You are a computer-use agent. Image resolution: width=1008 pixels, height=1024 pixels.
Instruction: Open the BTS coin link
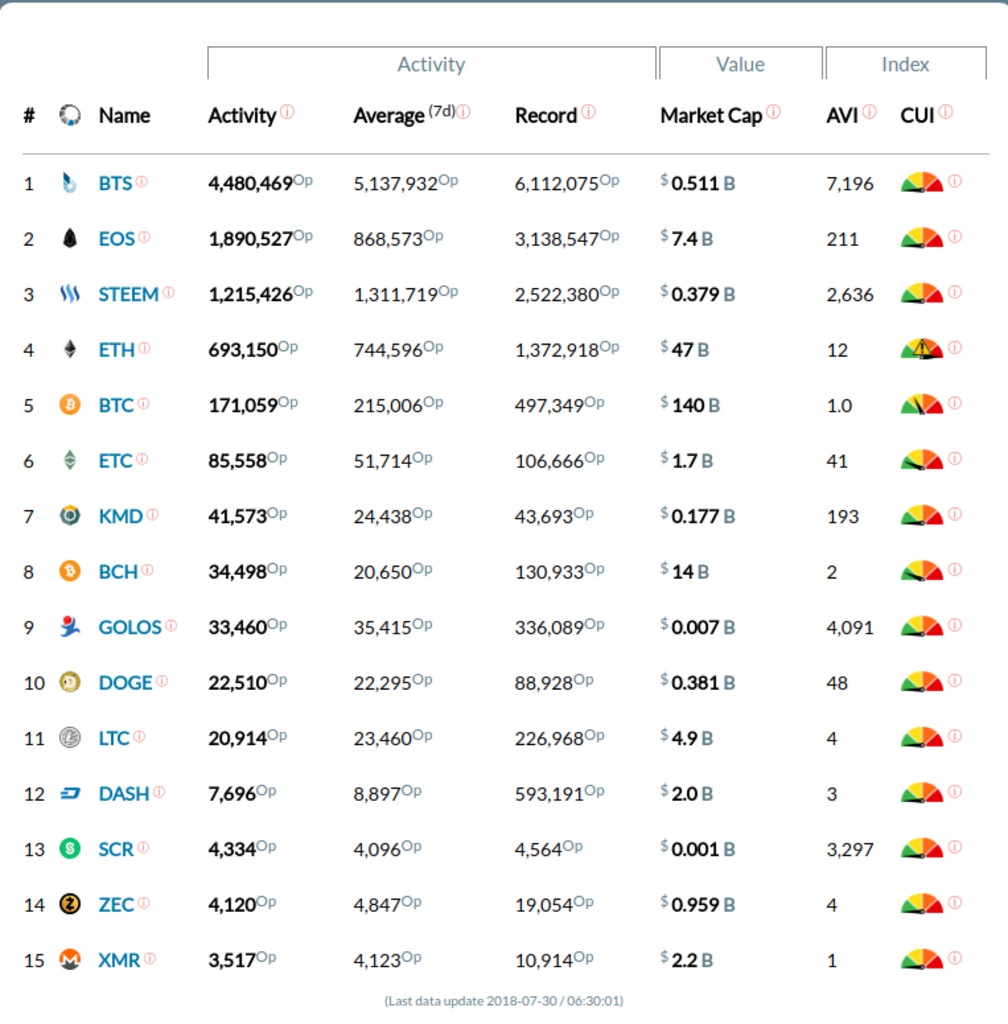pos(116,184)
